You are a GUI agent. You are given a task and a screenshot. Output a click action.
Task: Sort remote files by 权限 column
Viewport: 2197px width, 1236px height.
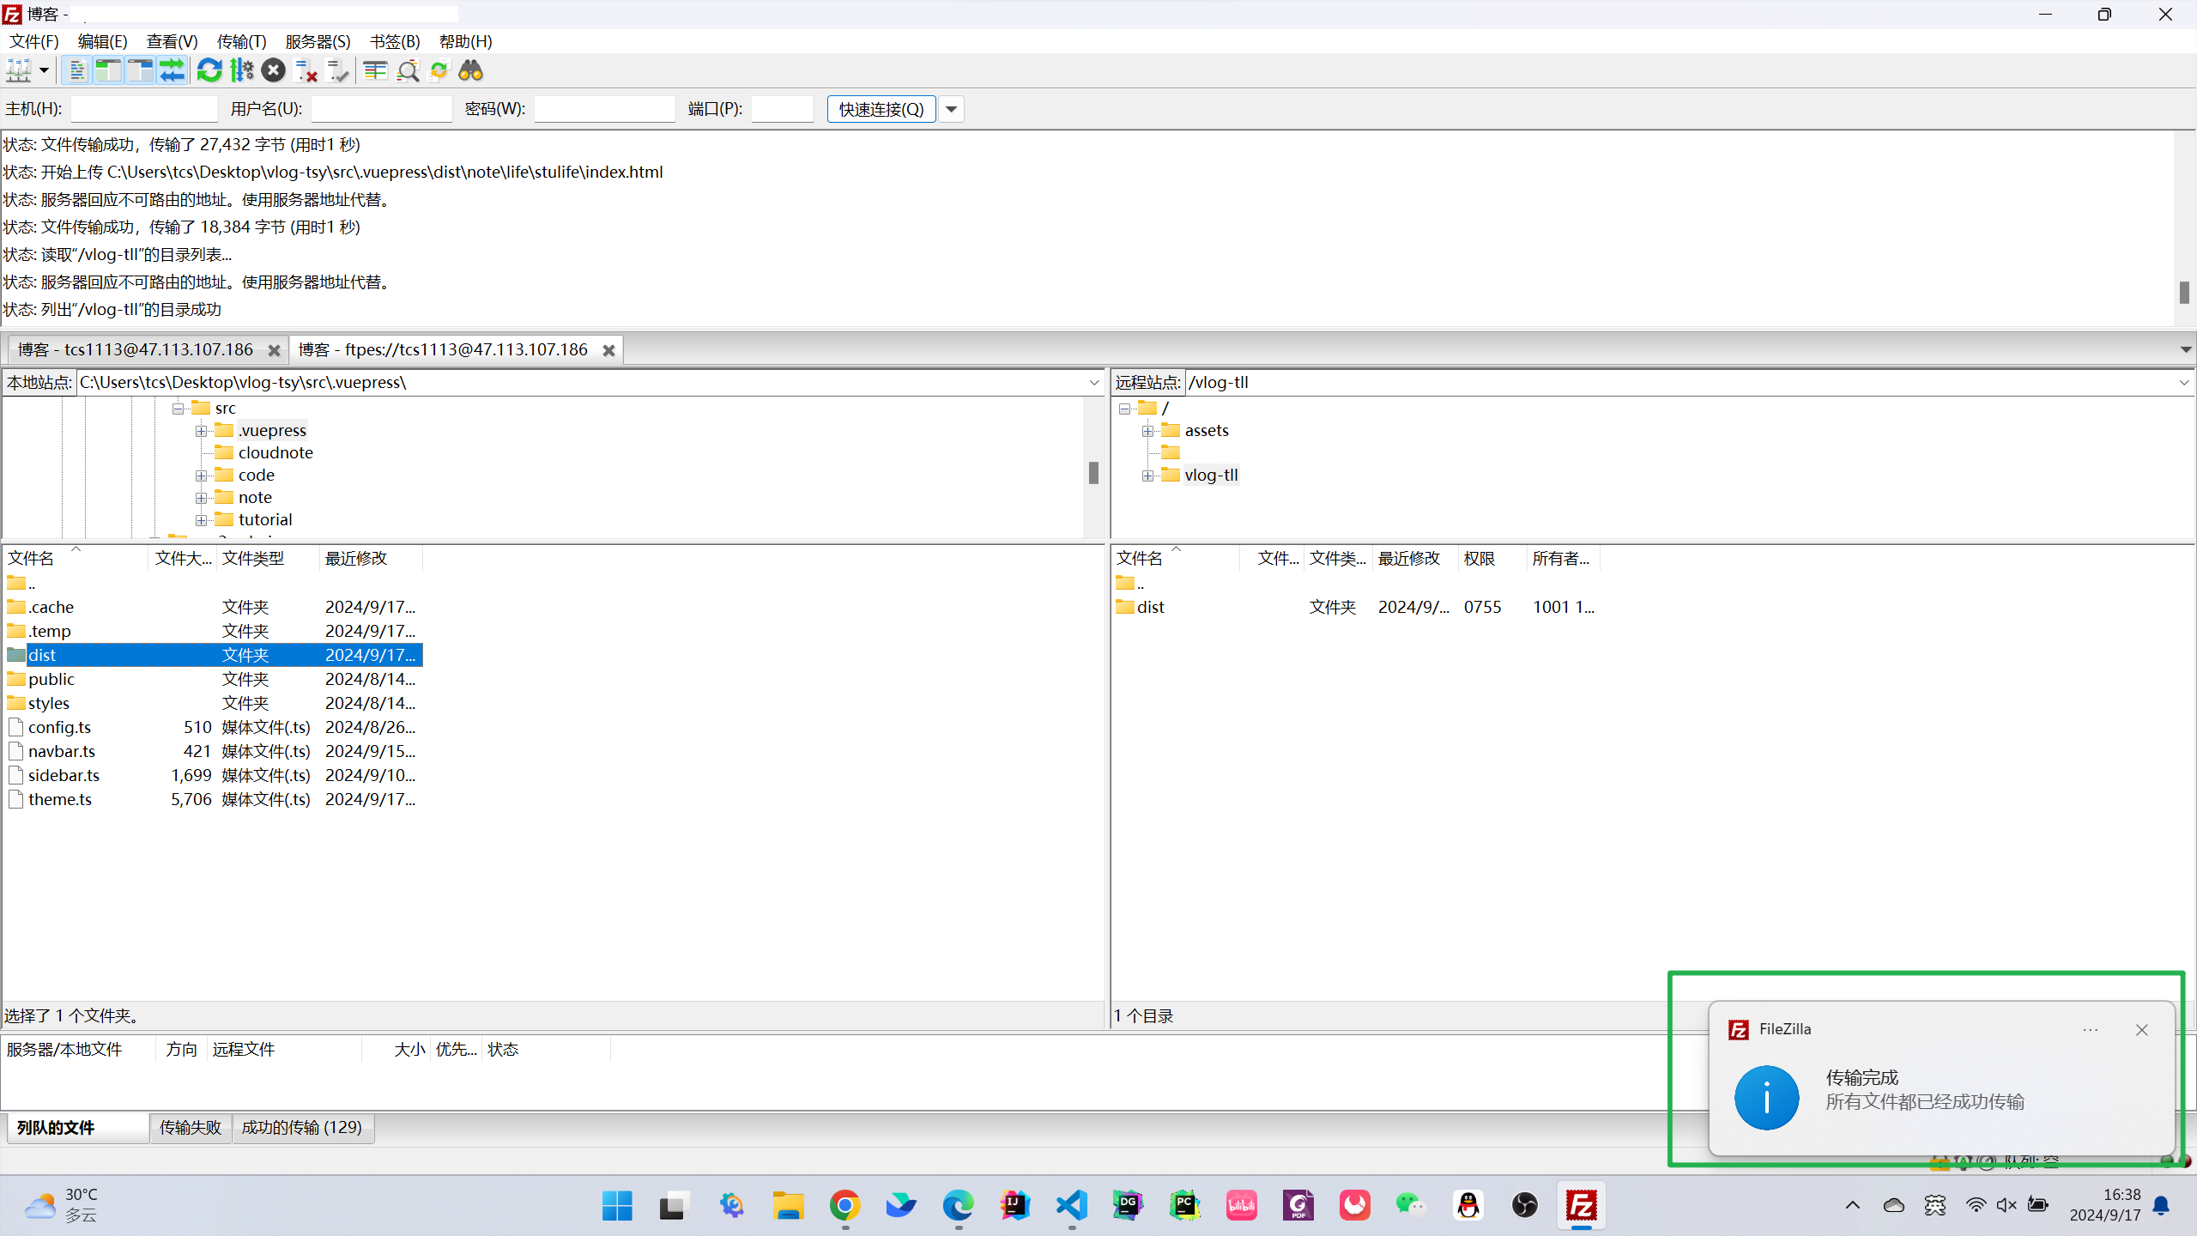click(1491, 558)
